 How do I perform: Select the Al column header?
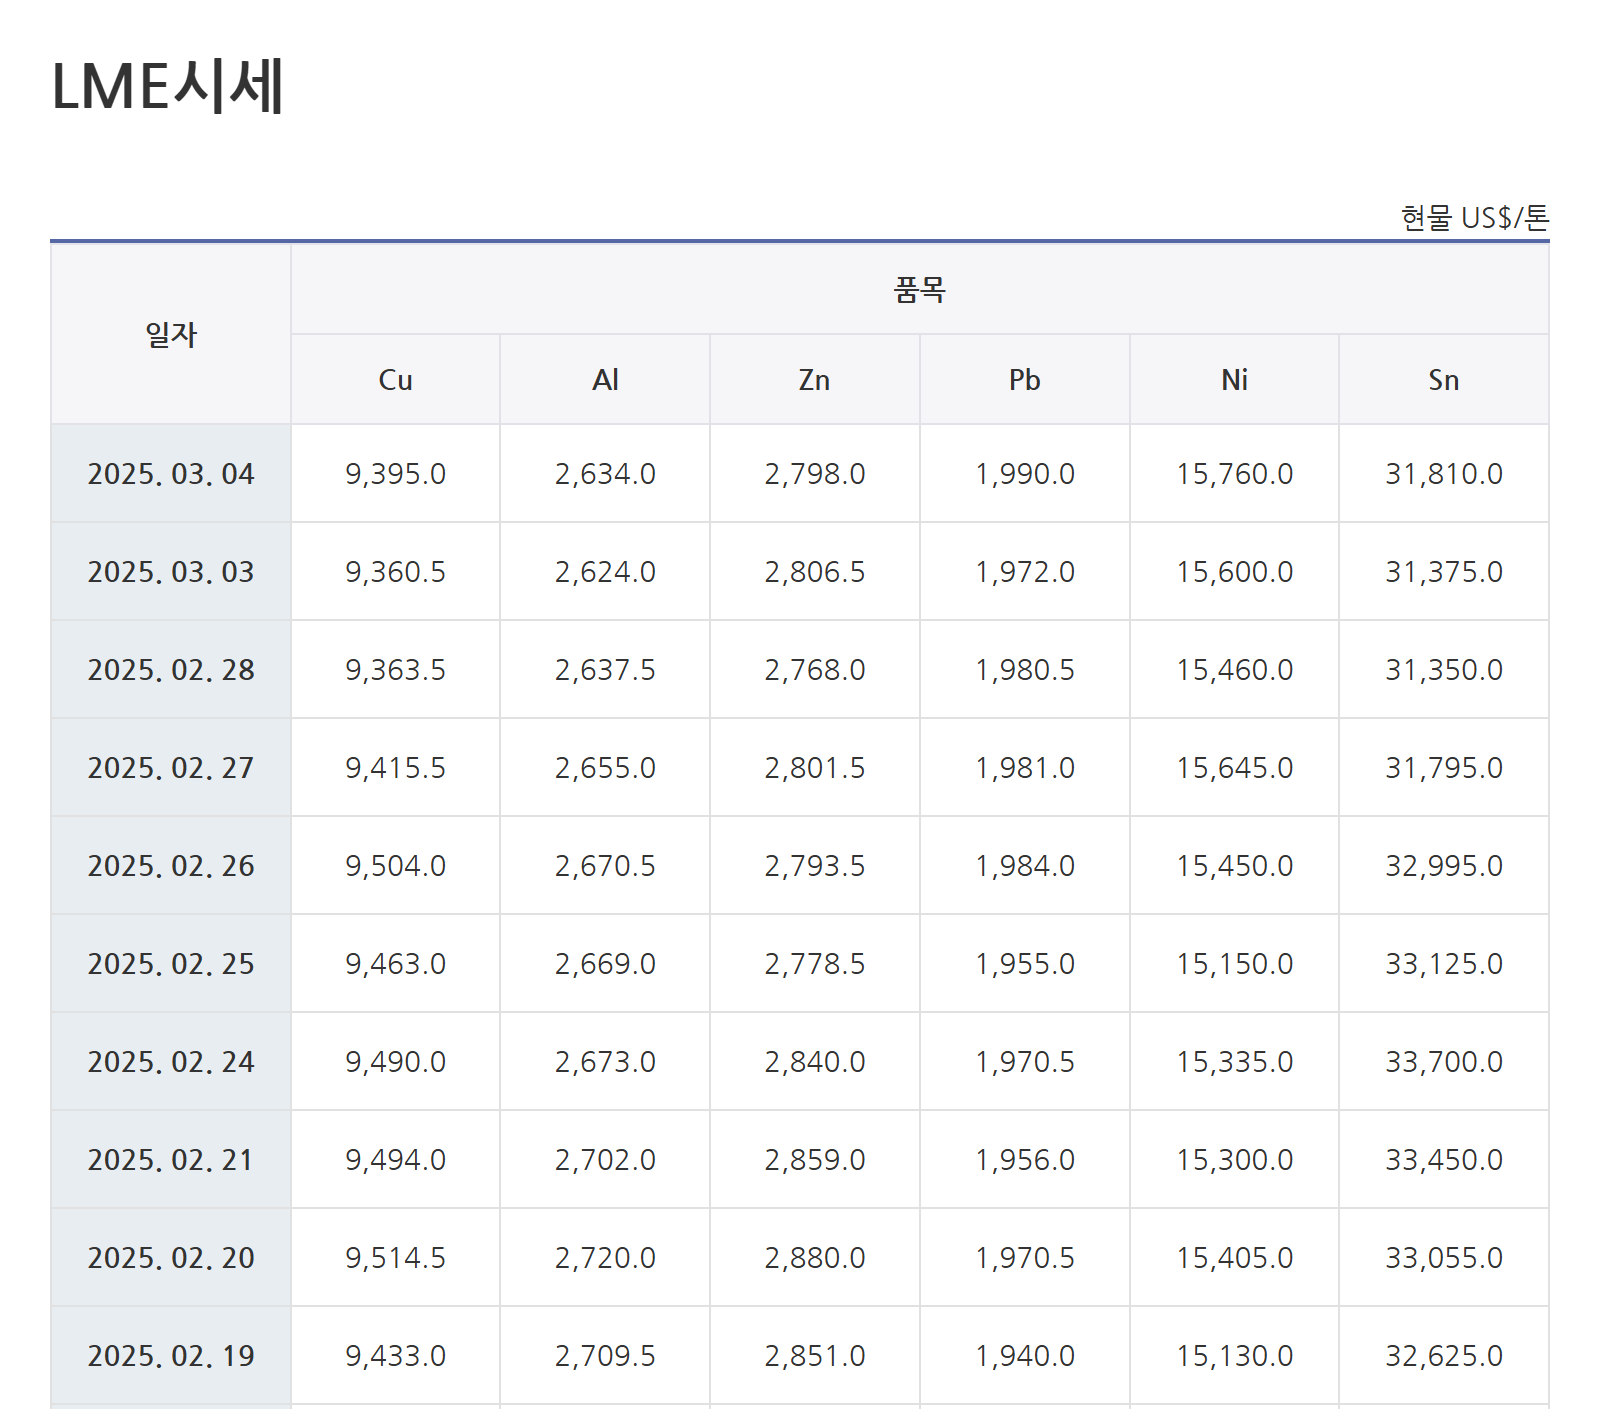(x=605, y=380)
